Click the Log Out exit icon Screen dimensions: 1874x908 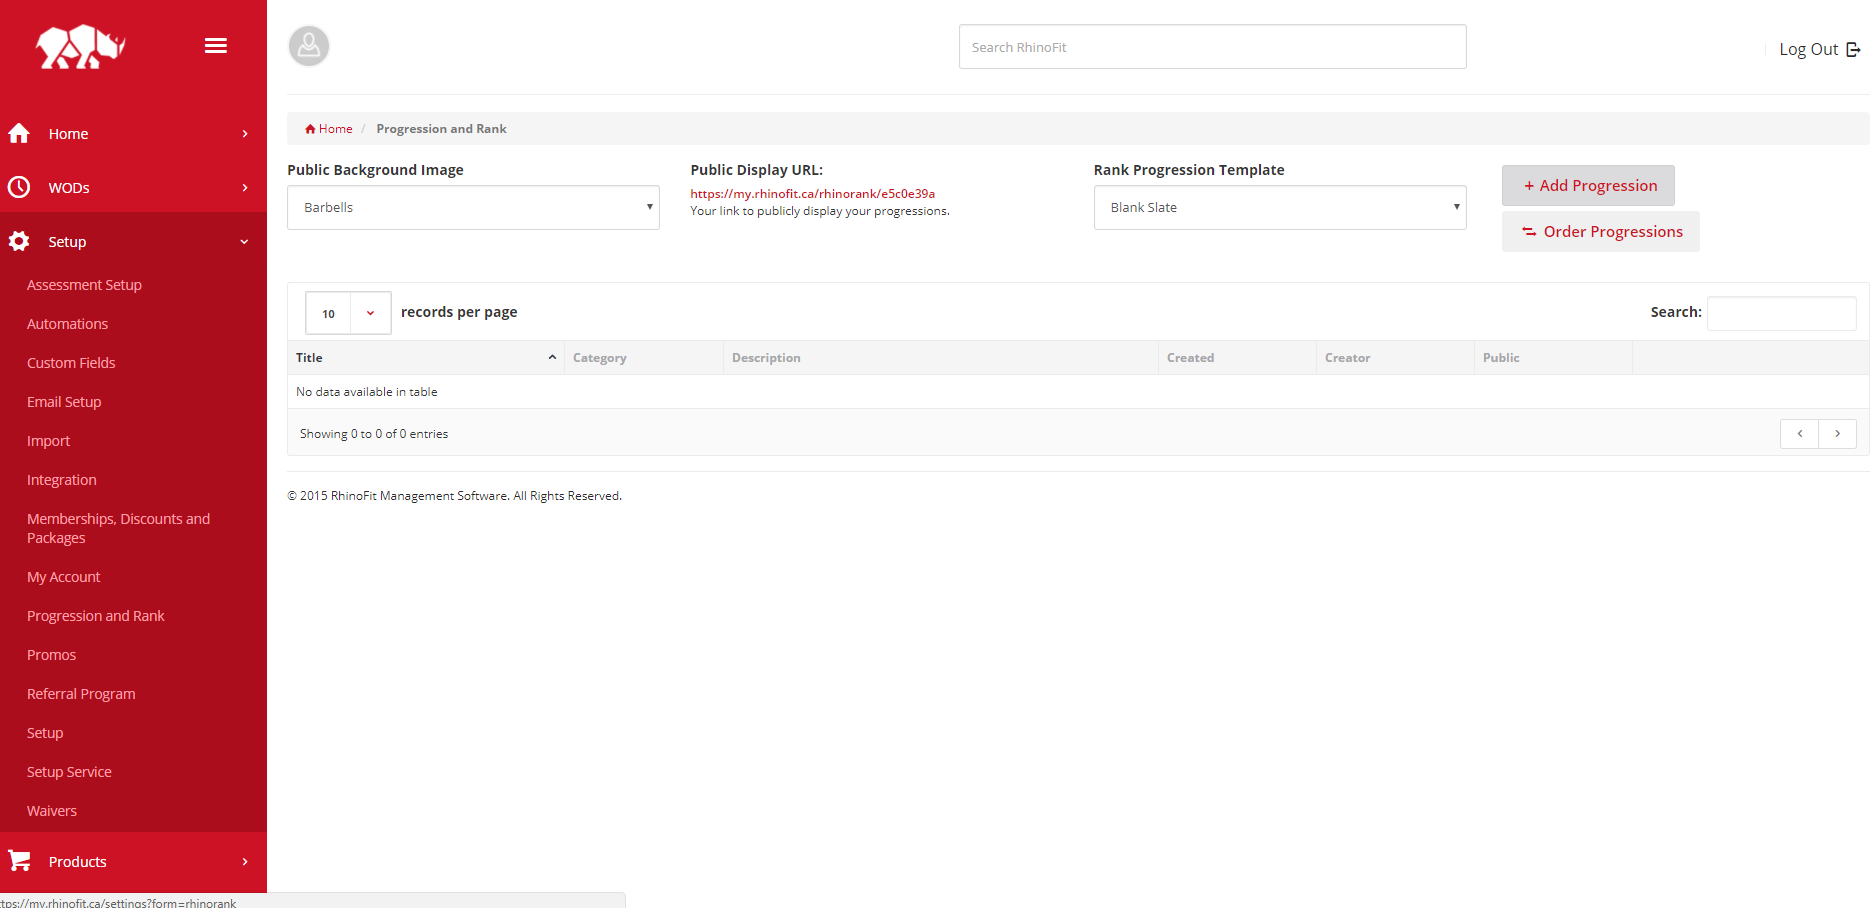coord(1853,49)
